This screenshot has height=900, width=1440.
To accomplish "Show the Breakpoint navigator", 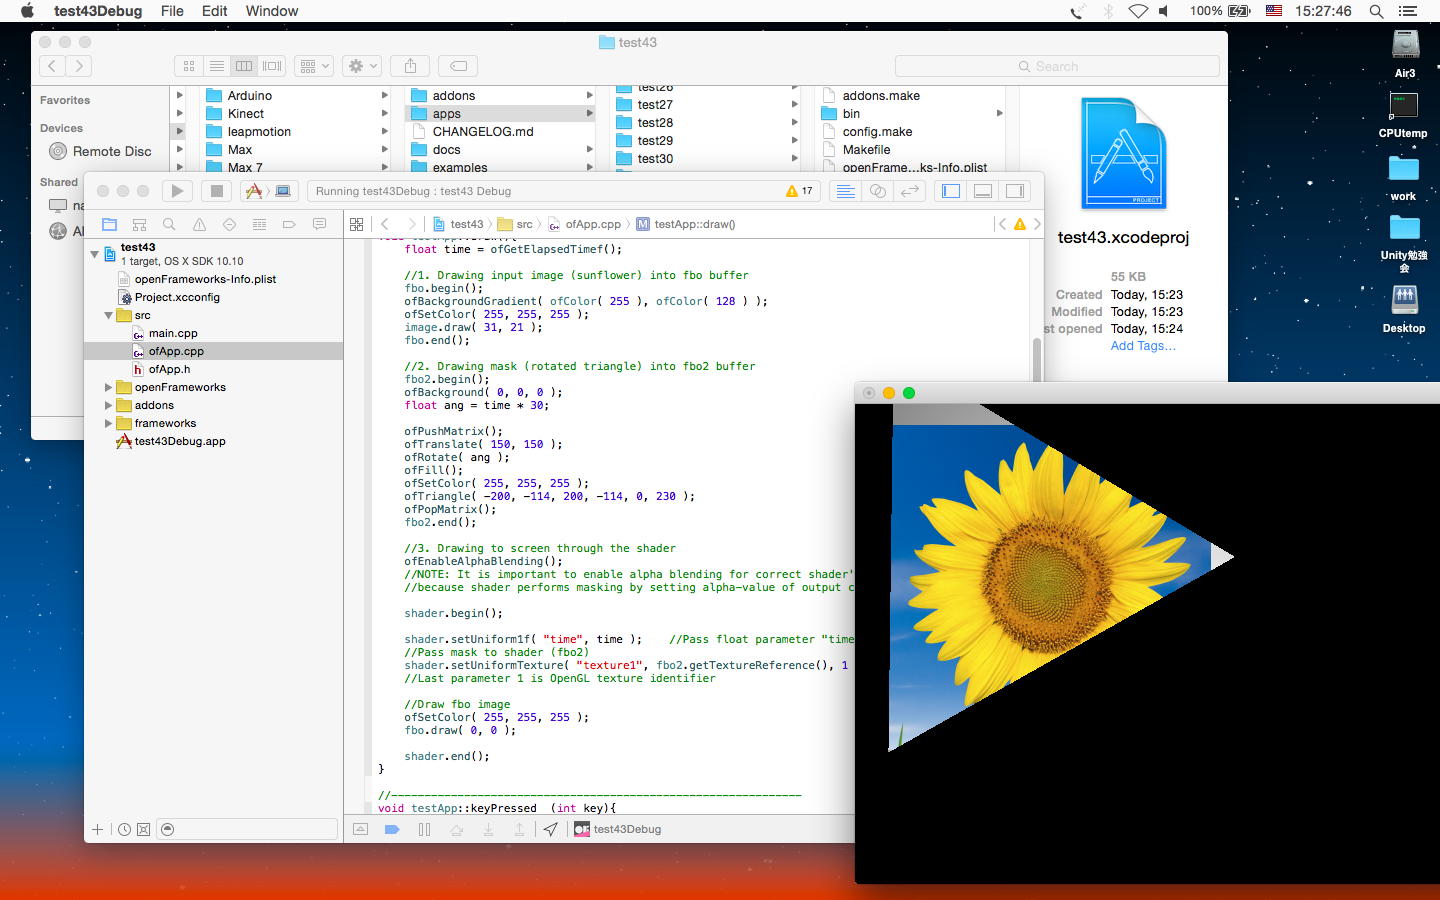I will [289, 224].
